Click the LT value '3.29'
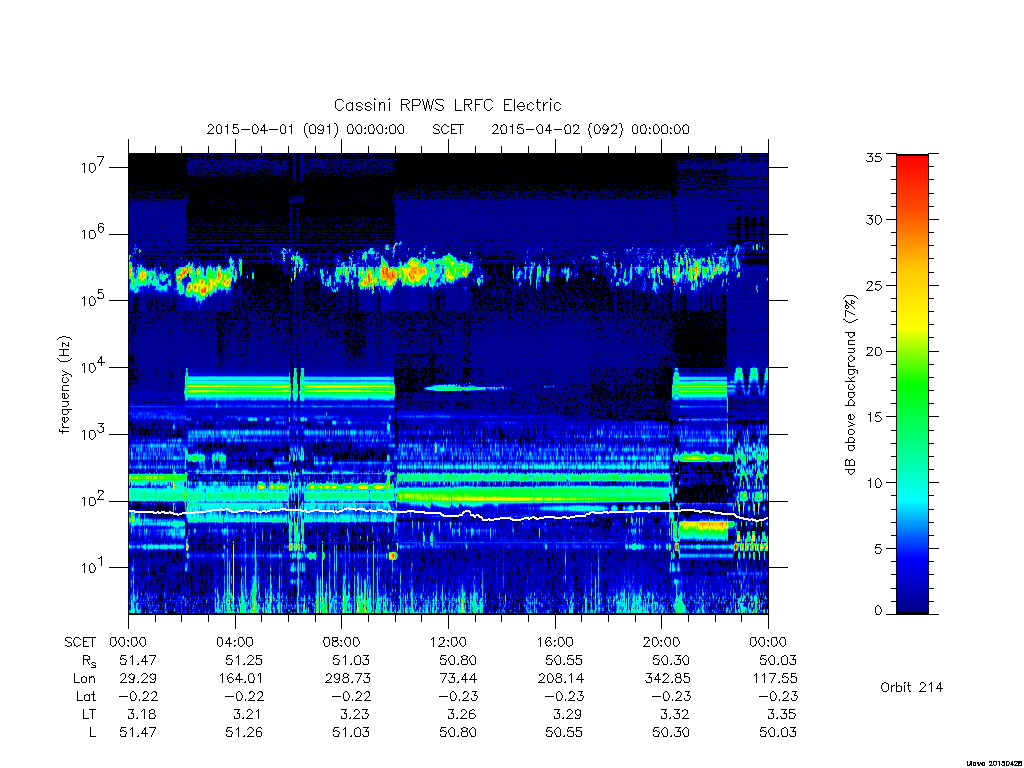Screen dimensions: 1024x768 (568, 714)
